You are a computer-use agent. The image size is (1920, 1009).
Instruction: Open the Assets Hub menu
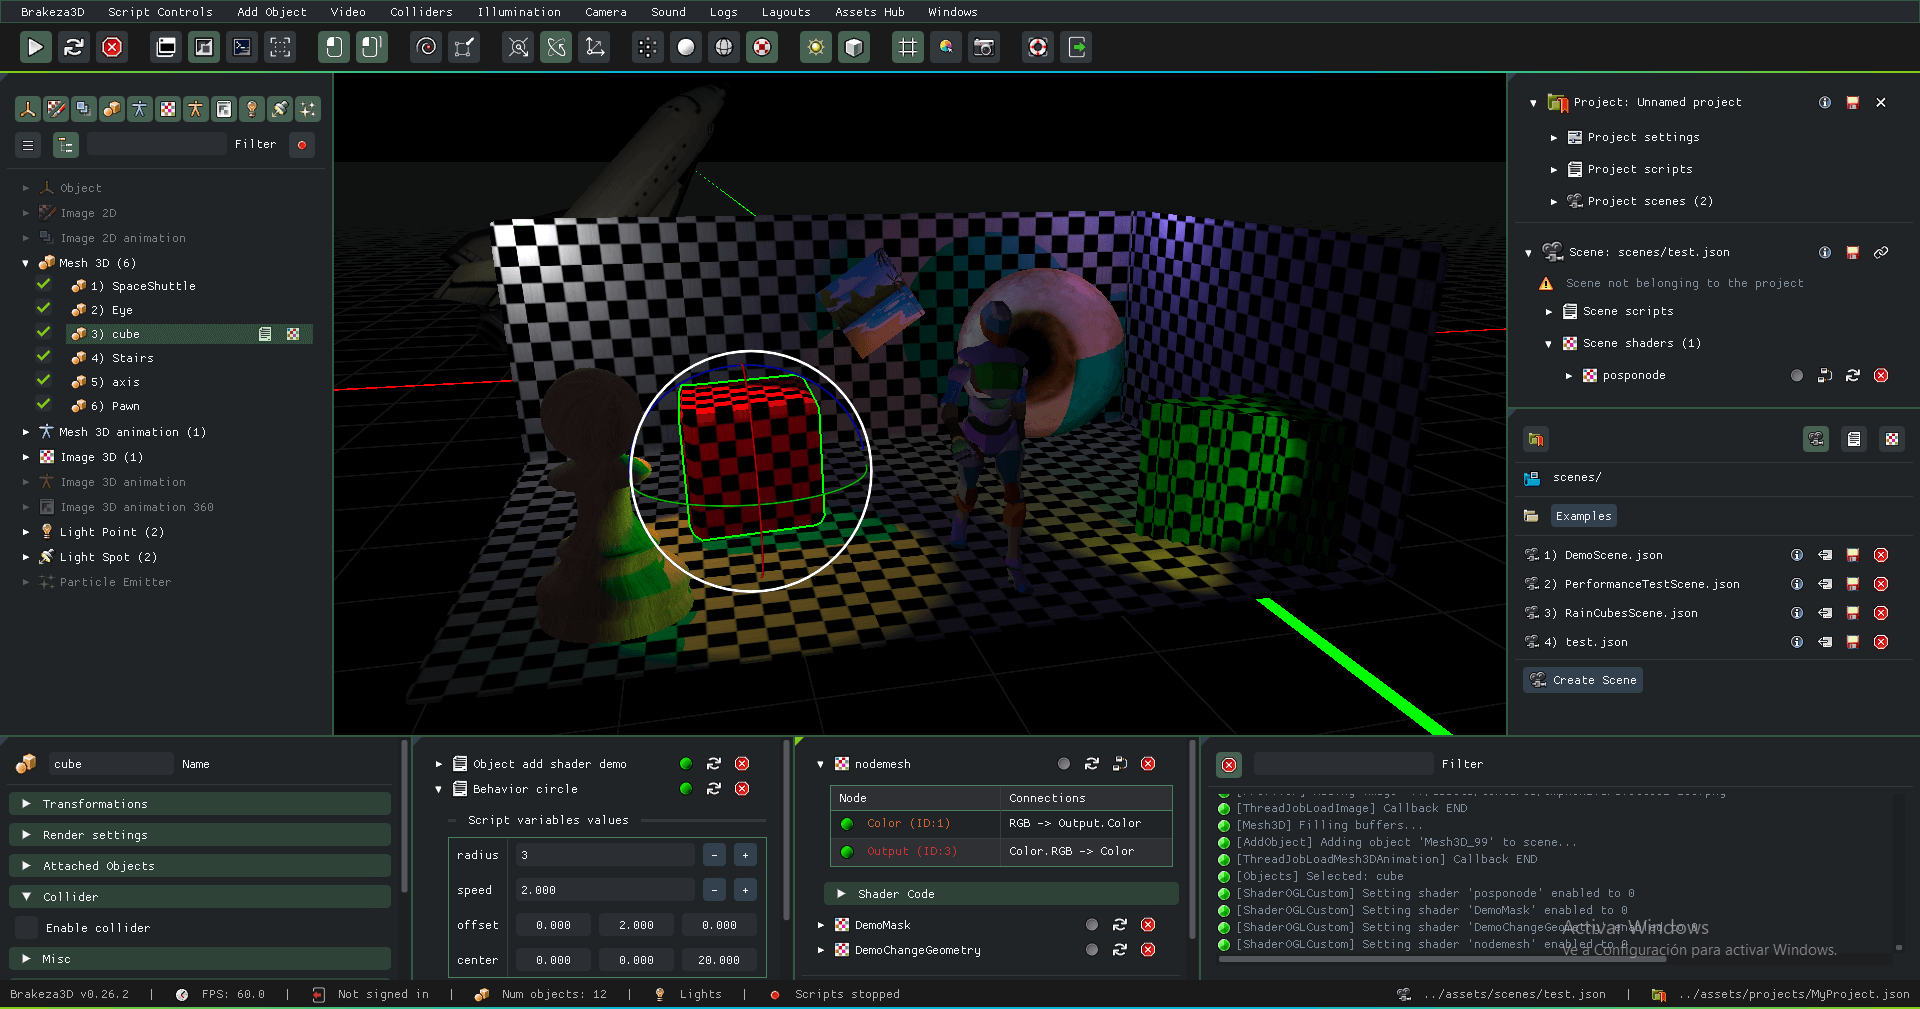(x=869, y=12)
